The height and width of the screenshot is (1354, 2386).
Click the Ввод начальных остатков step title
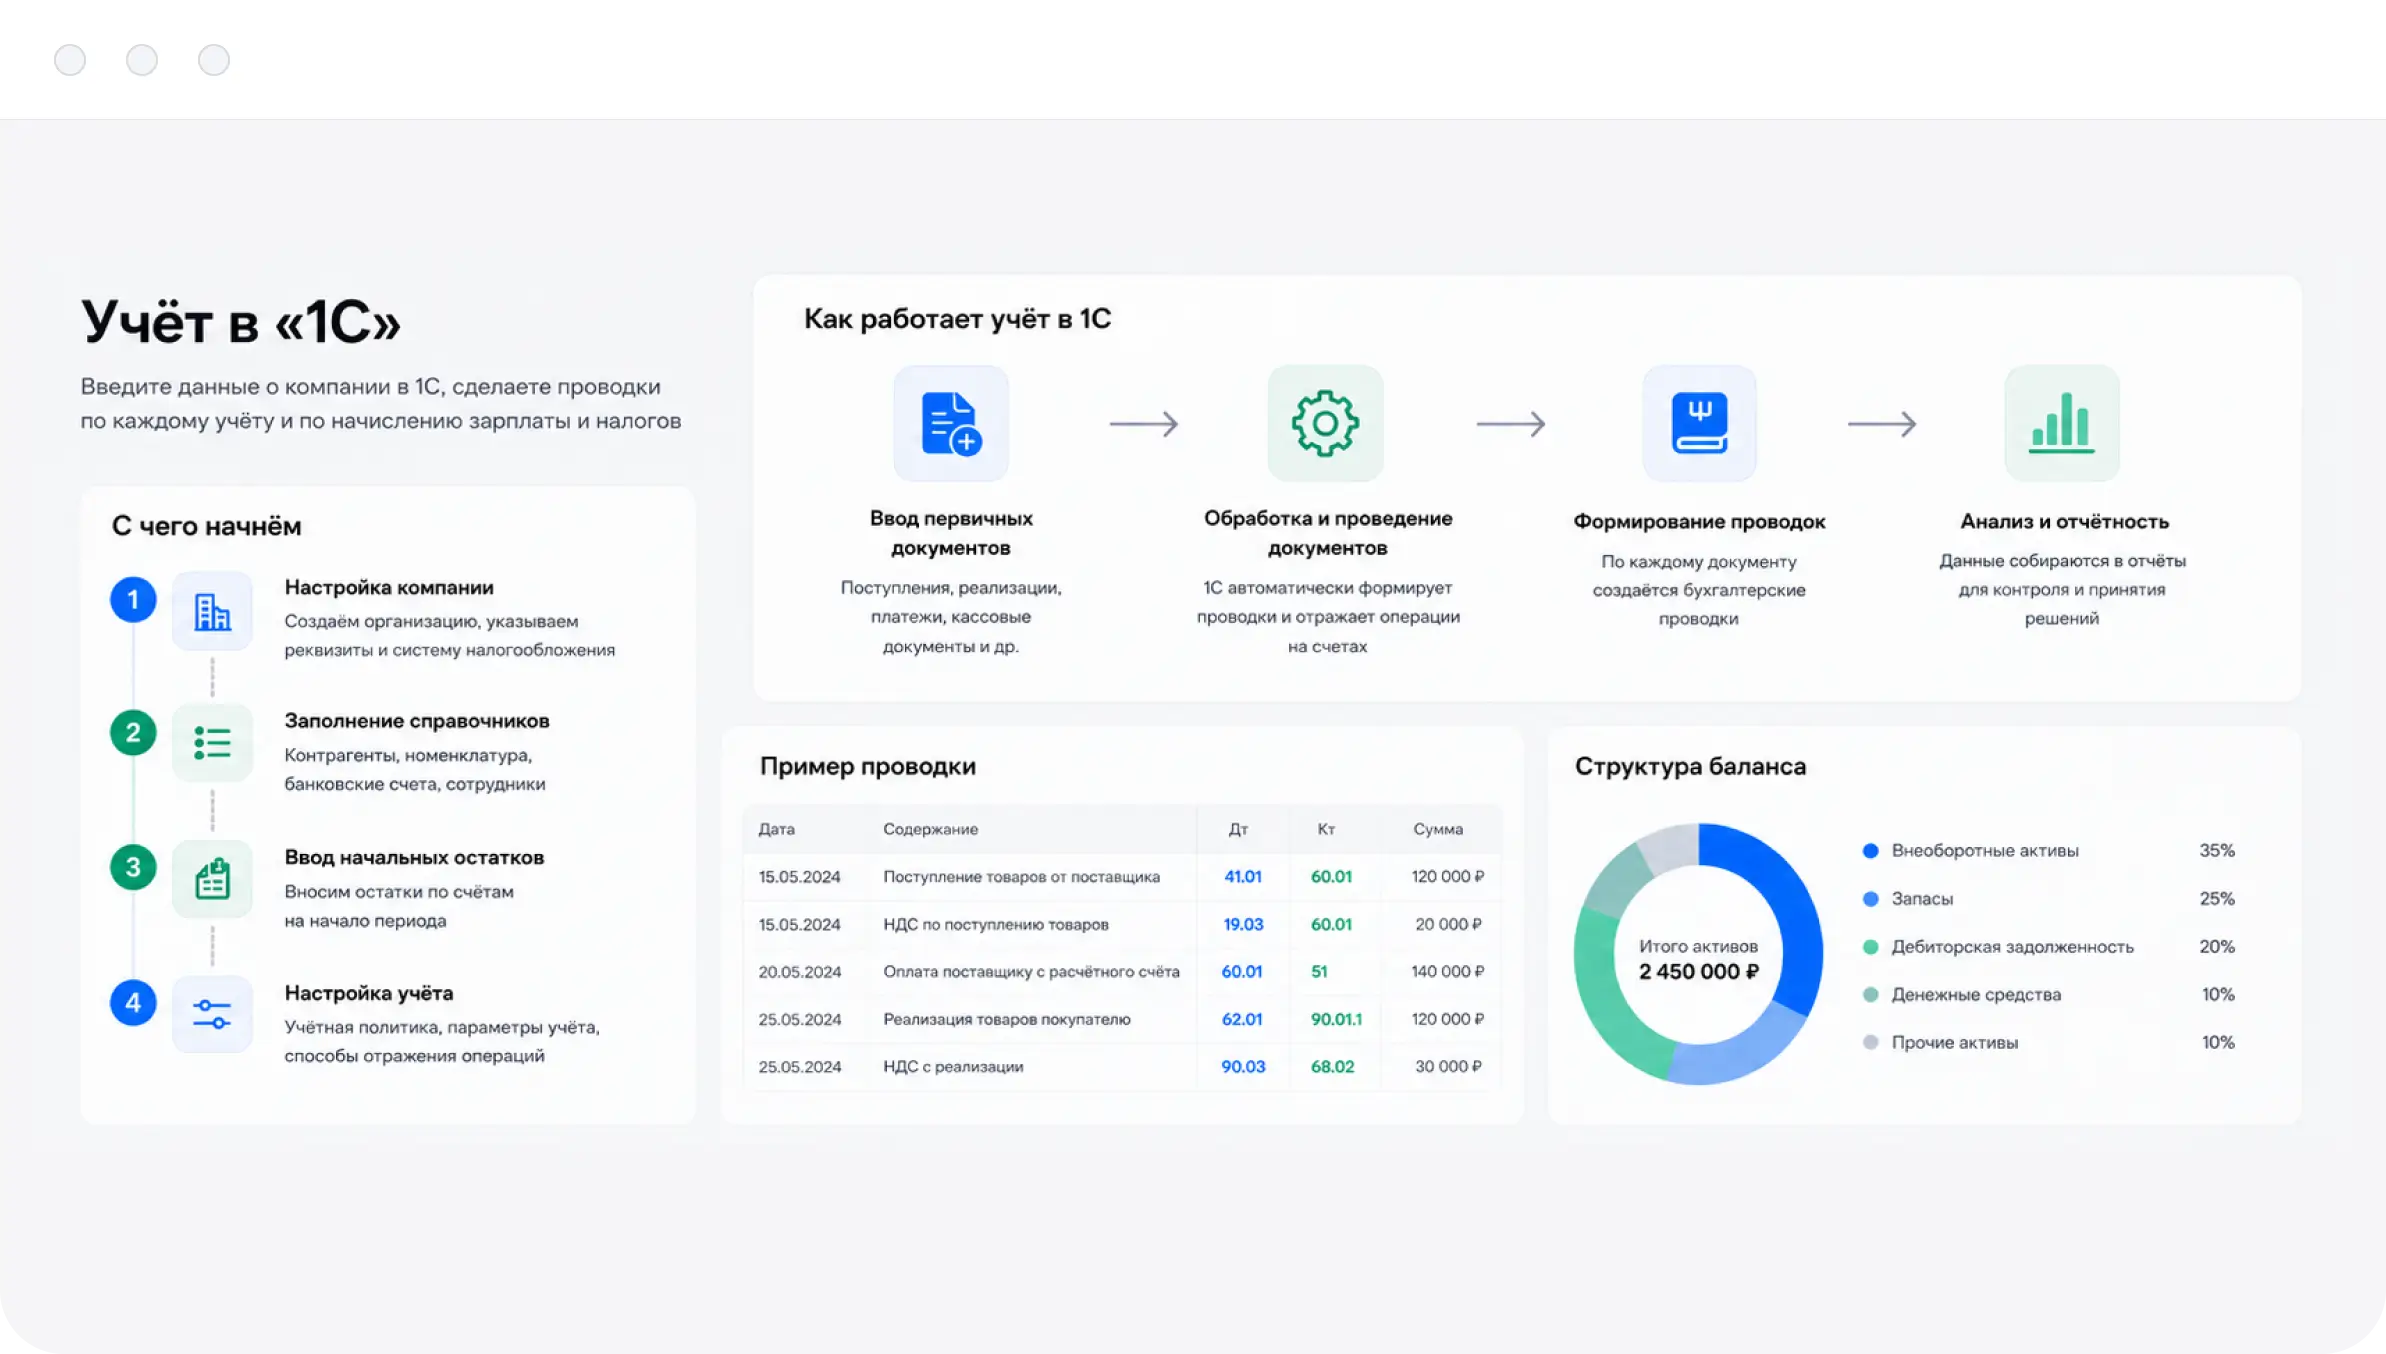414,858
